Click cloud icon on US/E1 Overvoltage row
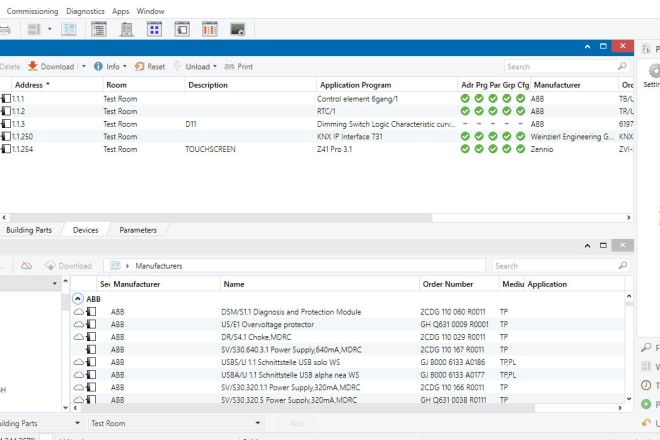 click(x=79, y=324)
